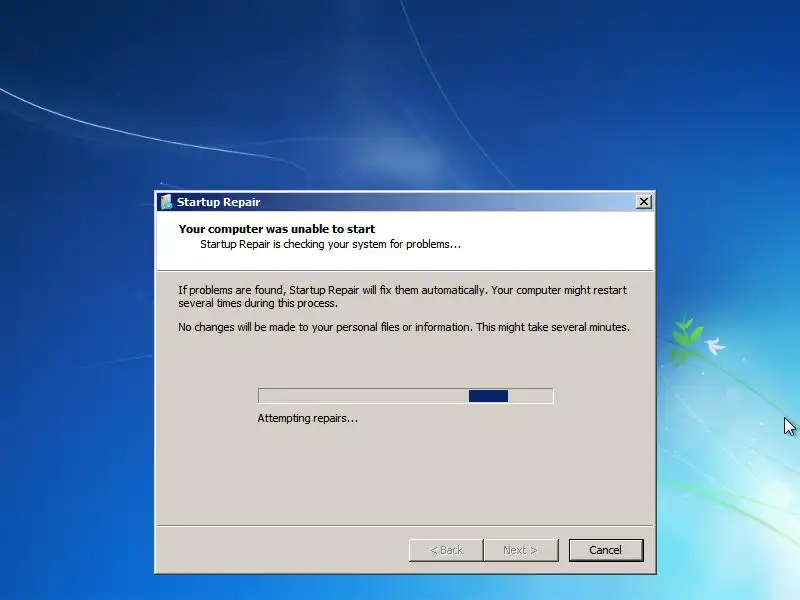Image resolution: width=800 pixels, height=600 pixels.
Task: Click the disabled Next button
Action: [x=521, y=550]
